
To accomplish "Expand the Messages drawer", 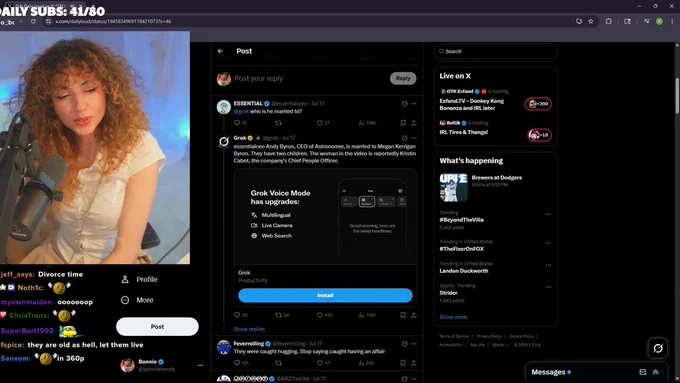I will 655,372.
